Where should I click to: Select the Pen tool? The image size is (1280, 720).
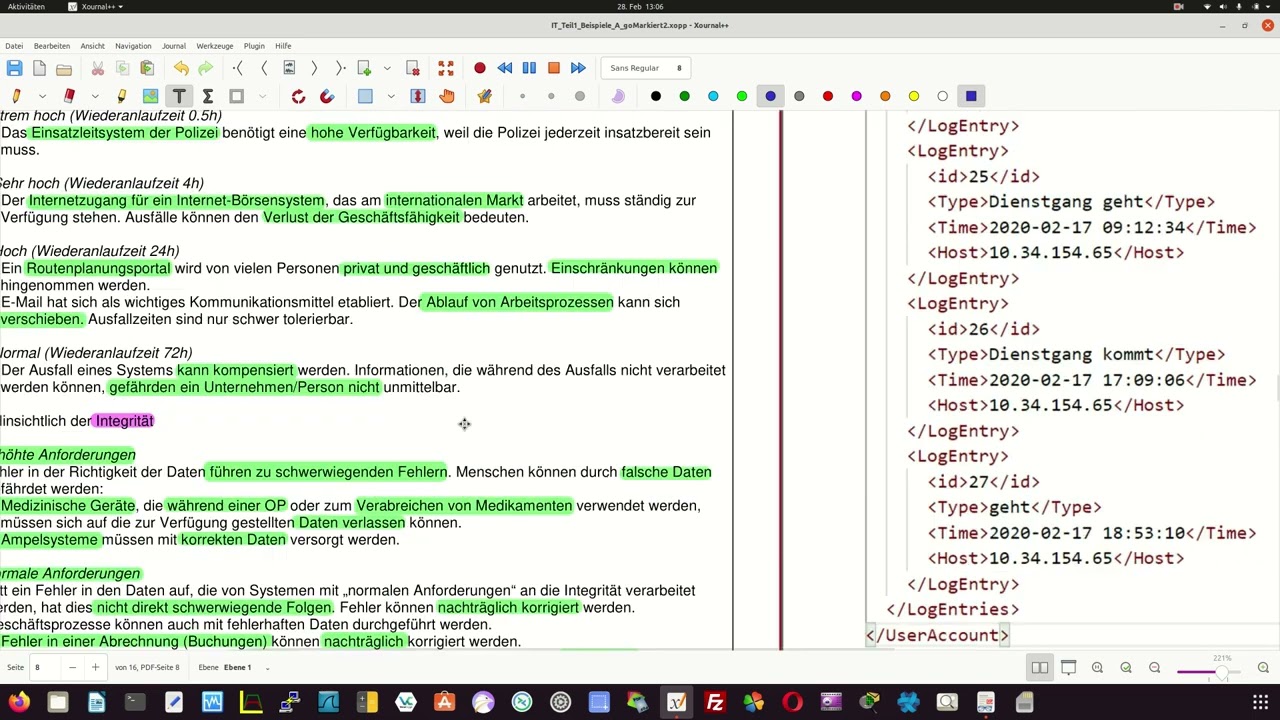[x=16, y=96]
